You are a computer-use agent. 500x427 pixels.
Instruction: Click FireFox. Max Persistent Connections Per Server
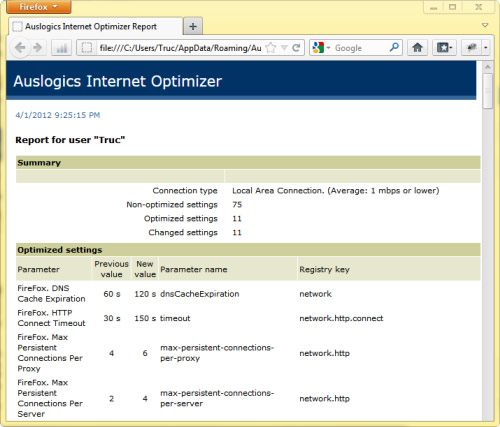point(50,398)
